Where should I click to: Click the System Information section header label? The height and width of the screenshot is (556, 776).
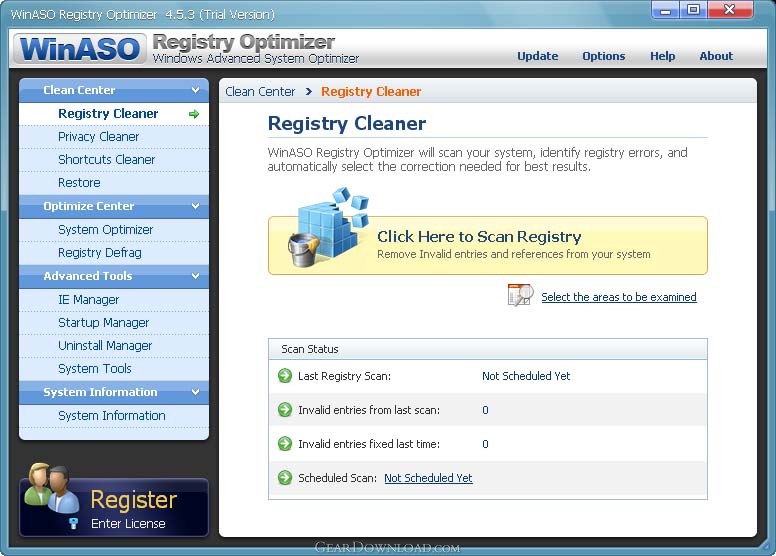100,392
